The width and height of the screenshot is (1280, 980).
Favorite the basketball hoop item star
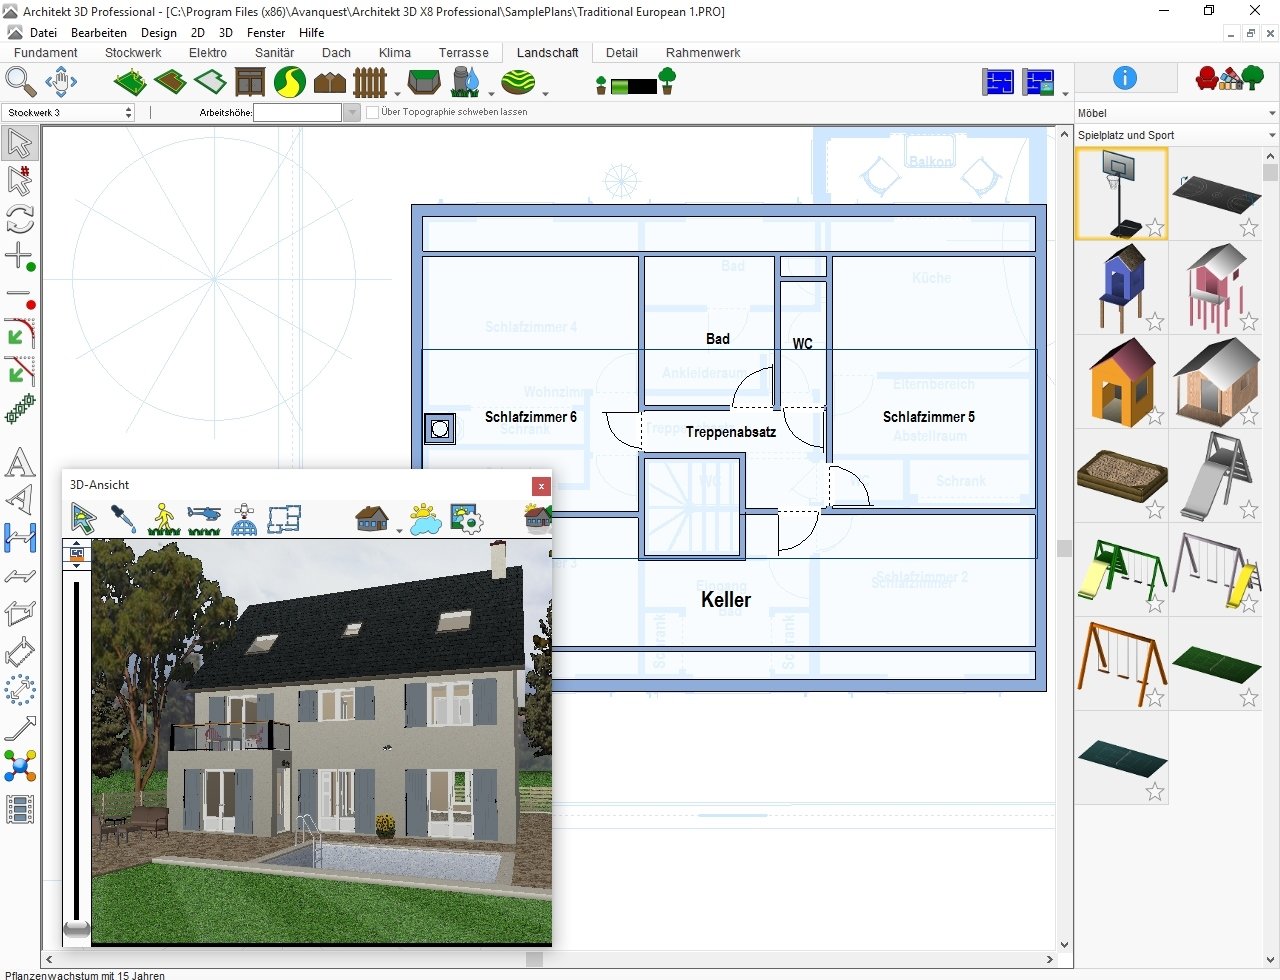[x=1155, y=228]
